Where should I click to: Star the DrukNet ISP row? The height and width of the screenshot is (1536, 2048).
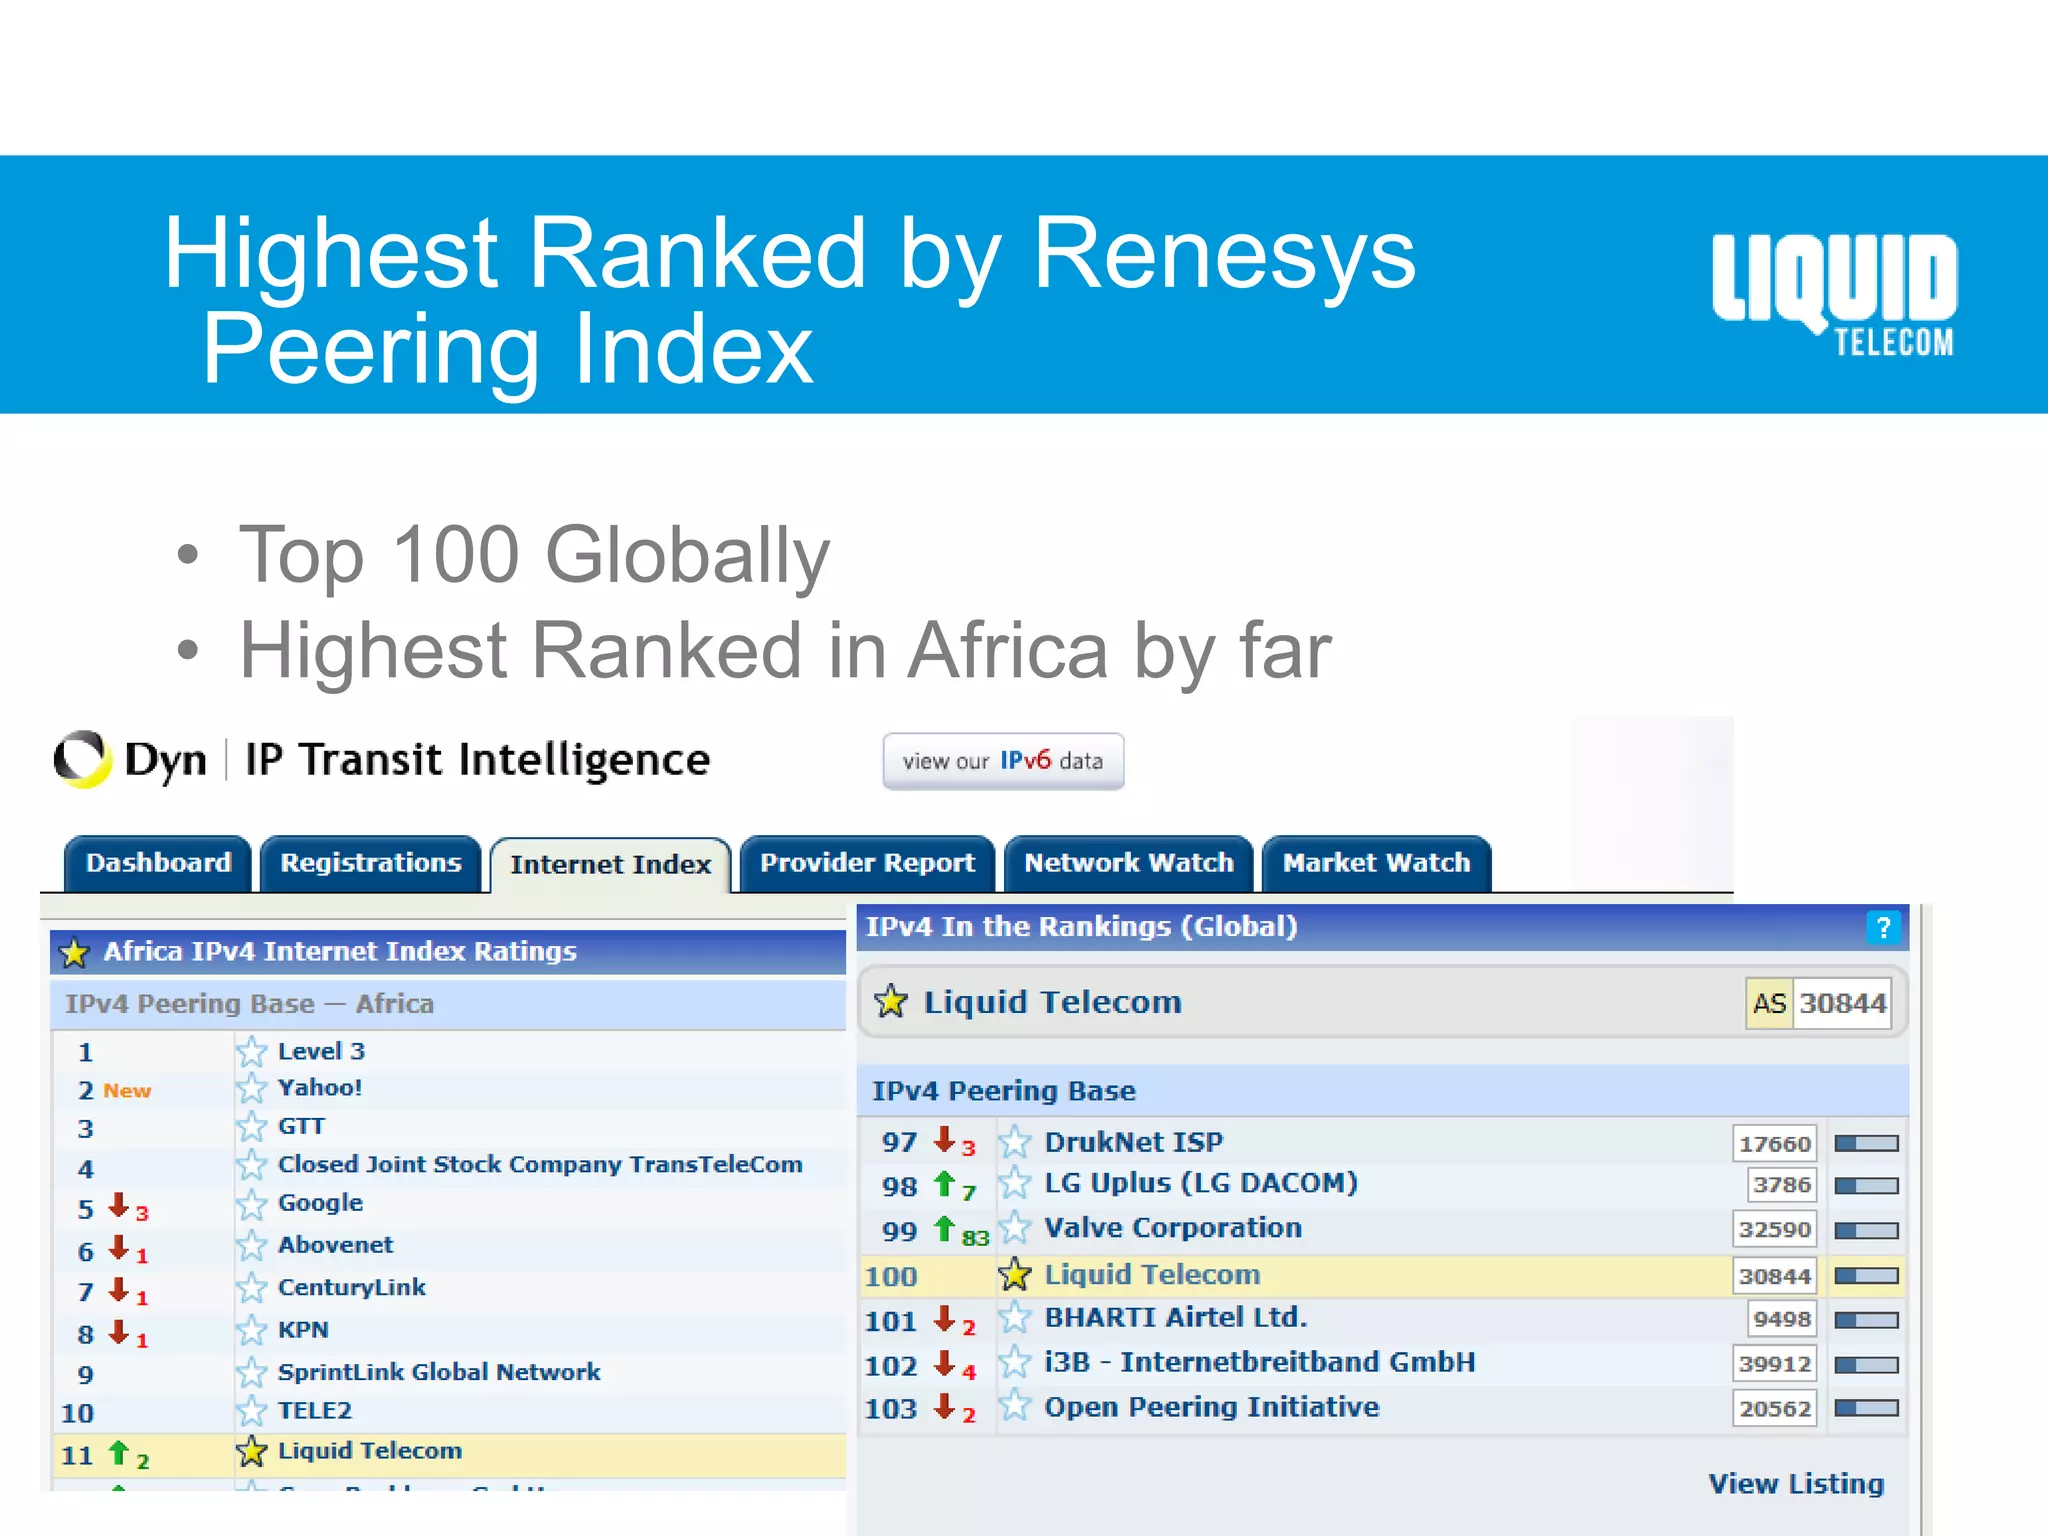[x=1014, y=1142]
